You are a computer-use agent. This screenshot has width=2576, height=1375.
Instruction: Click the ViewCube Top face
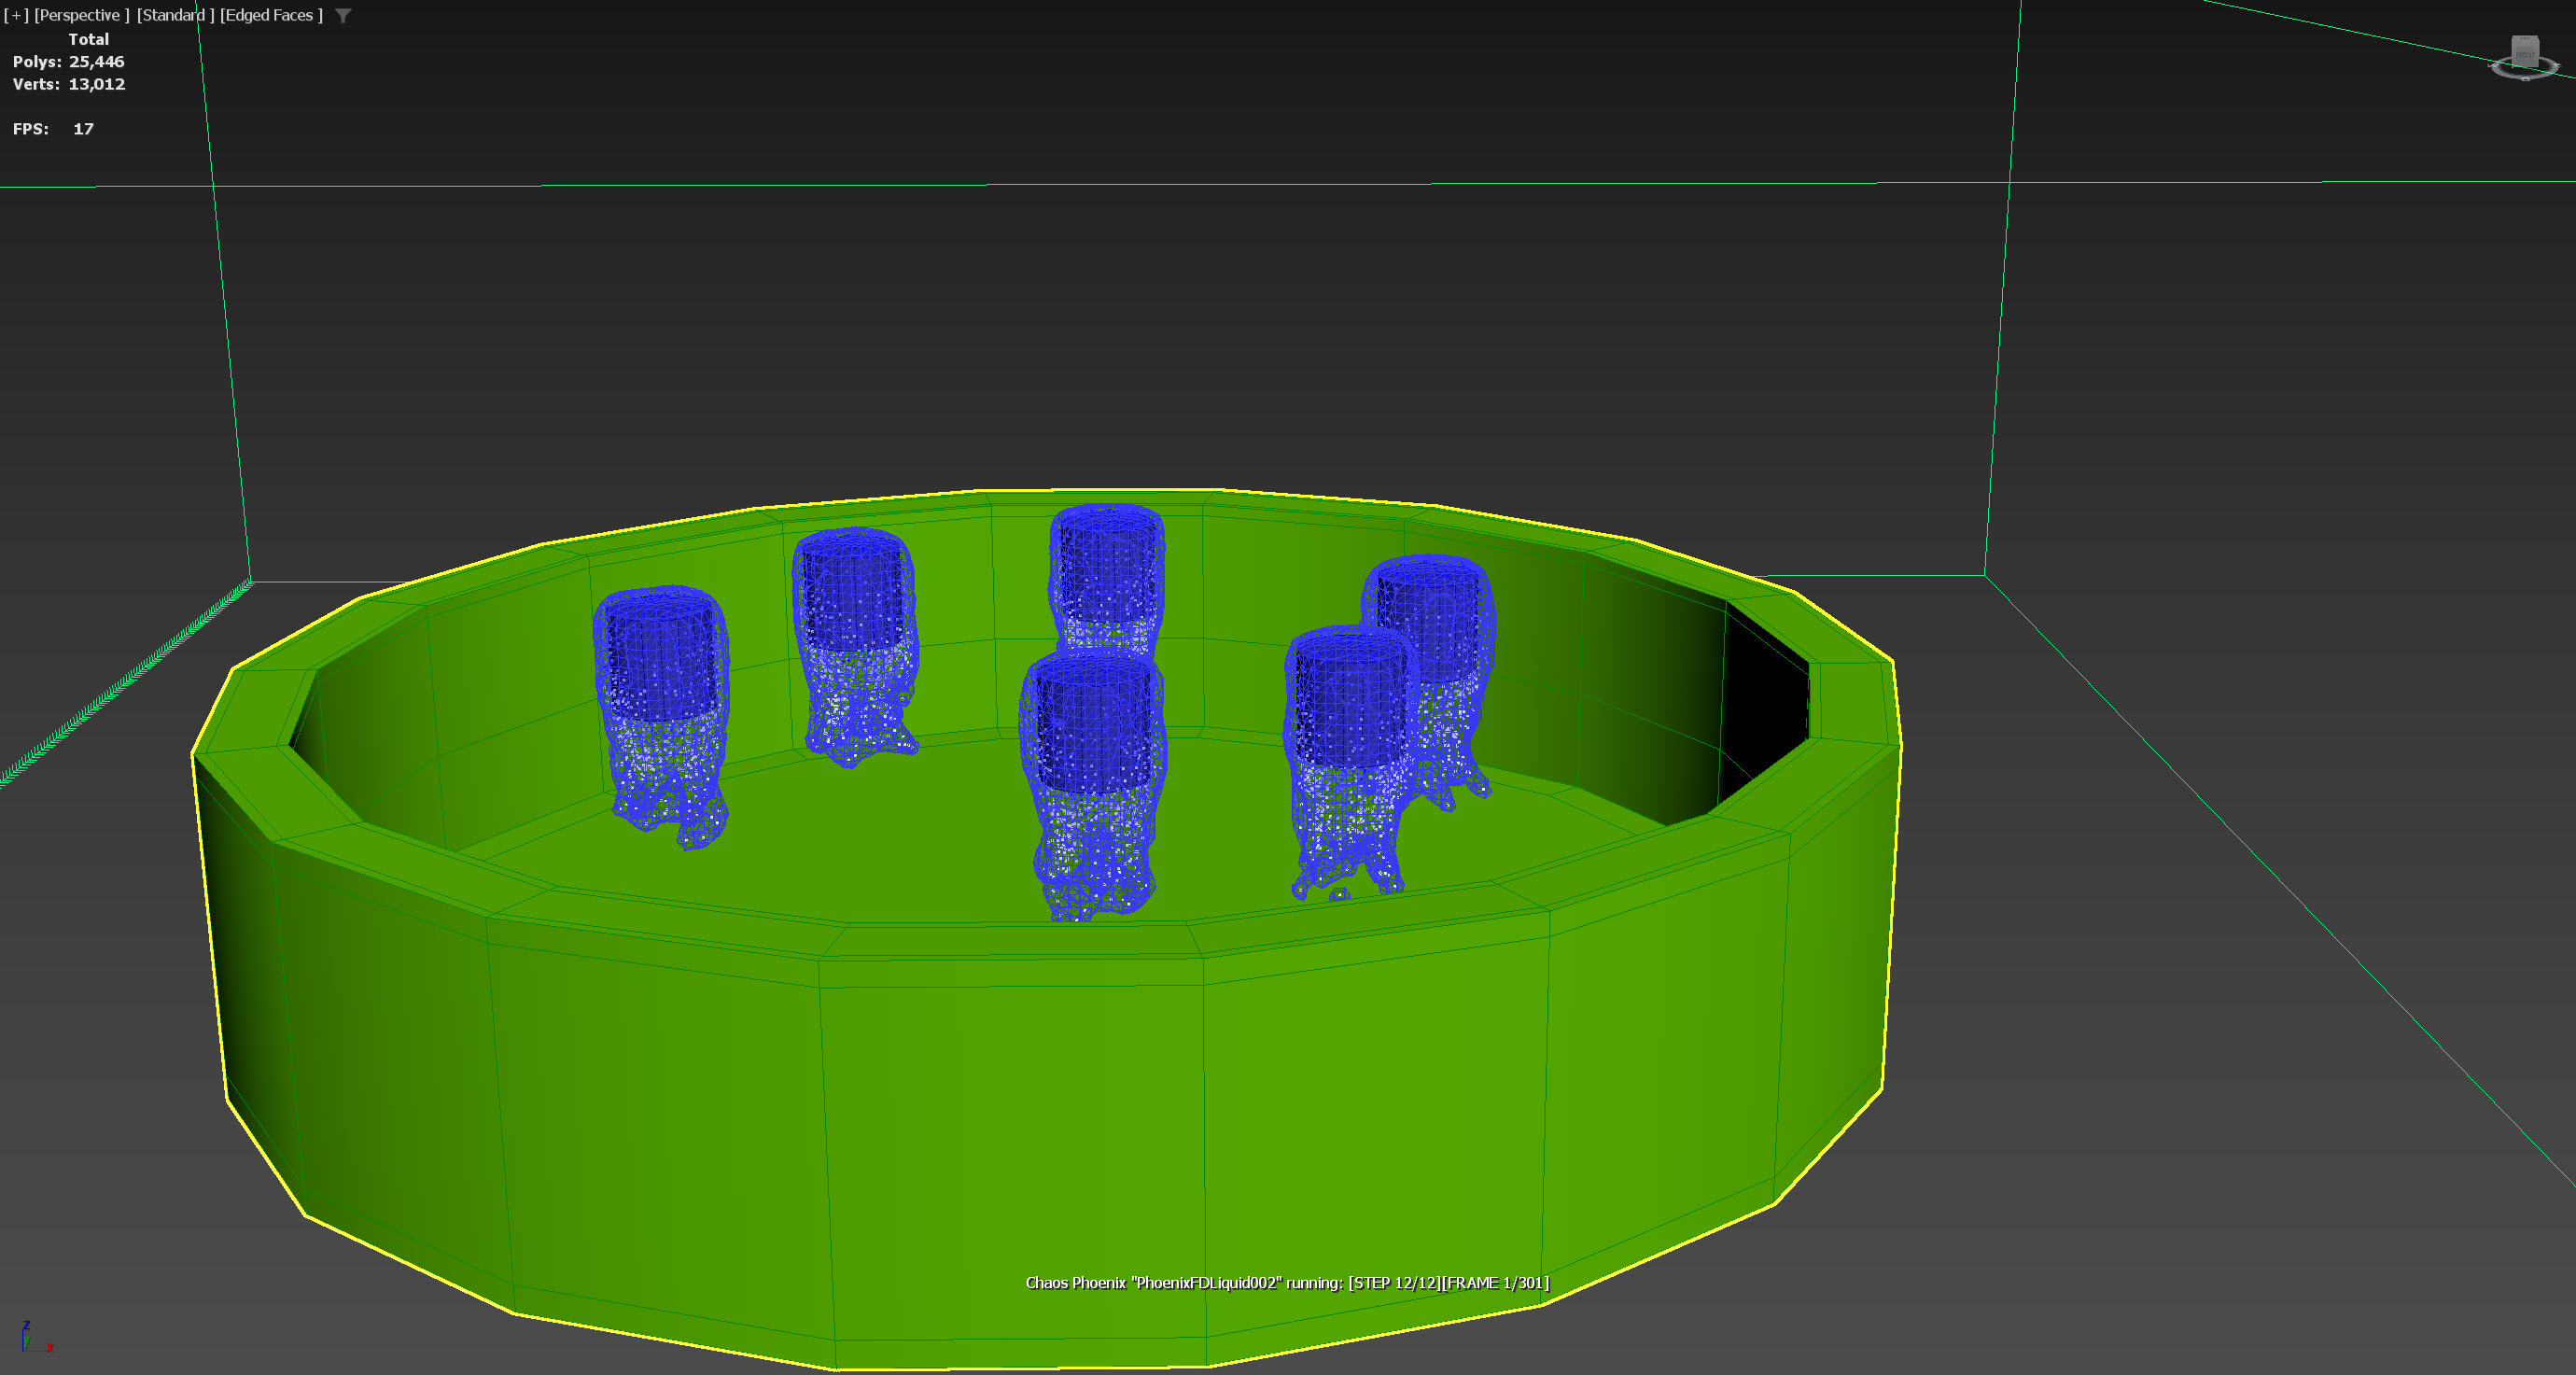[2526, 39]
